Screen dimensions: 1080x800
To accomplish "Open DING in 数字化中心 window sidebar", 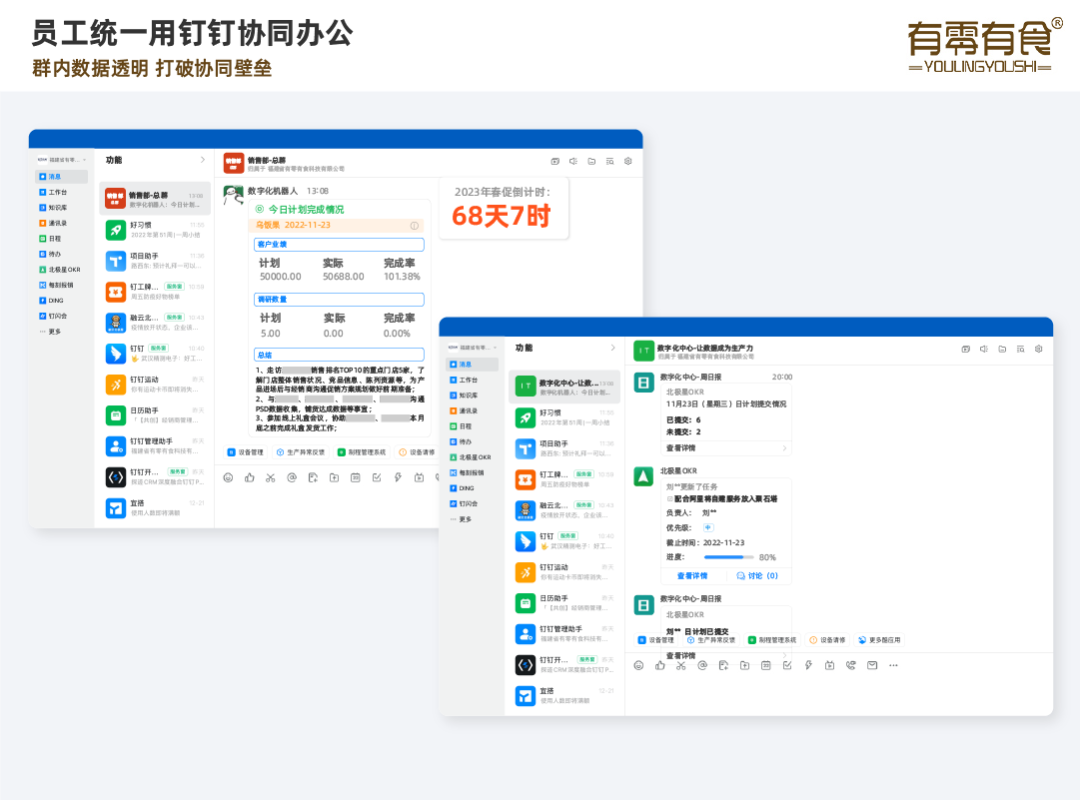I will pos(462,488).
